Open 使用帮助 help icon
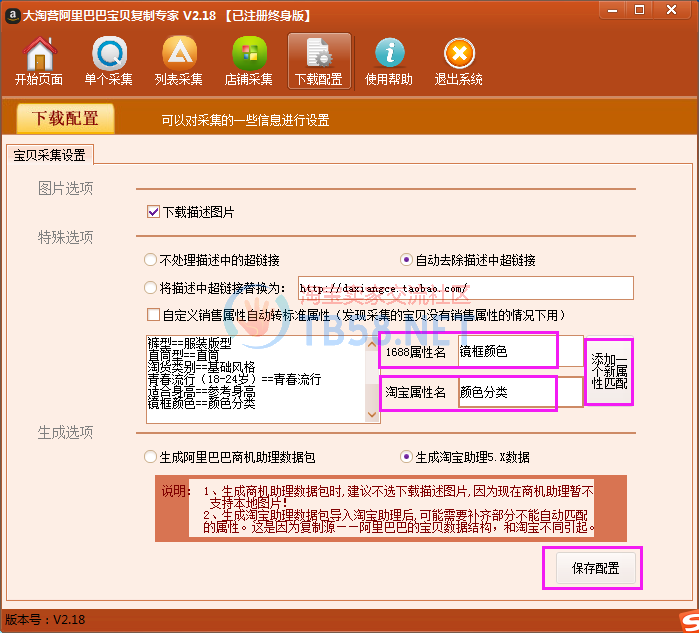The width and height of the screenshot is (699, 633). tap(388, 60)
